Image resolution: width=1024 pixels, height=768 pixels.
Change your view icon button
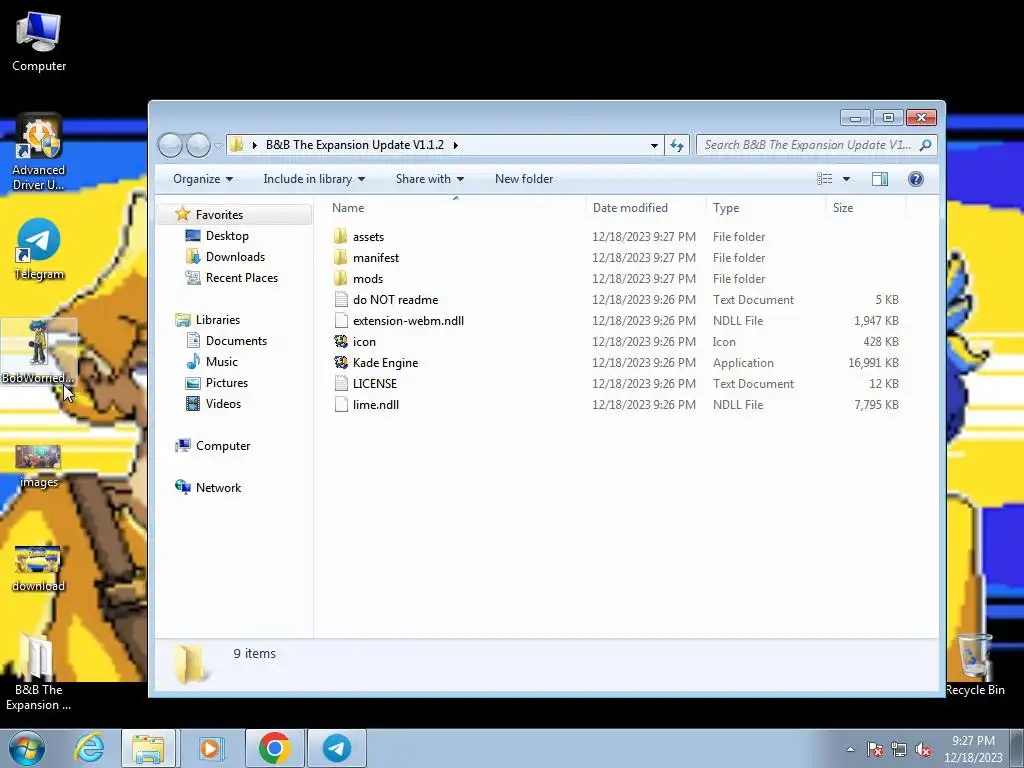(x=825, y=179)
